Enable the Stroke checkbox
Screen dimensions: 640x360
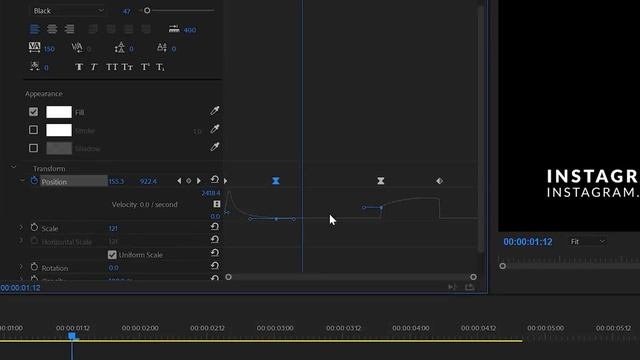[x=33, y=130]
